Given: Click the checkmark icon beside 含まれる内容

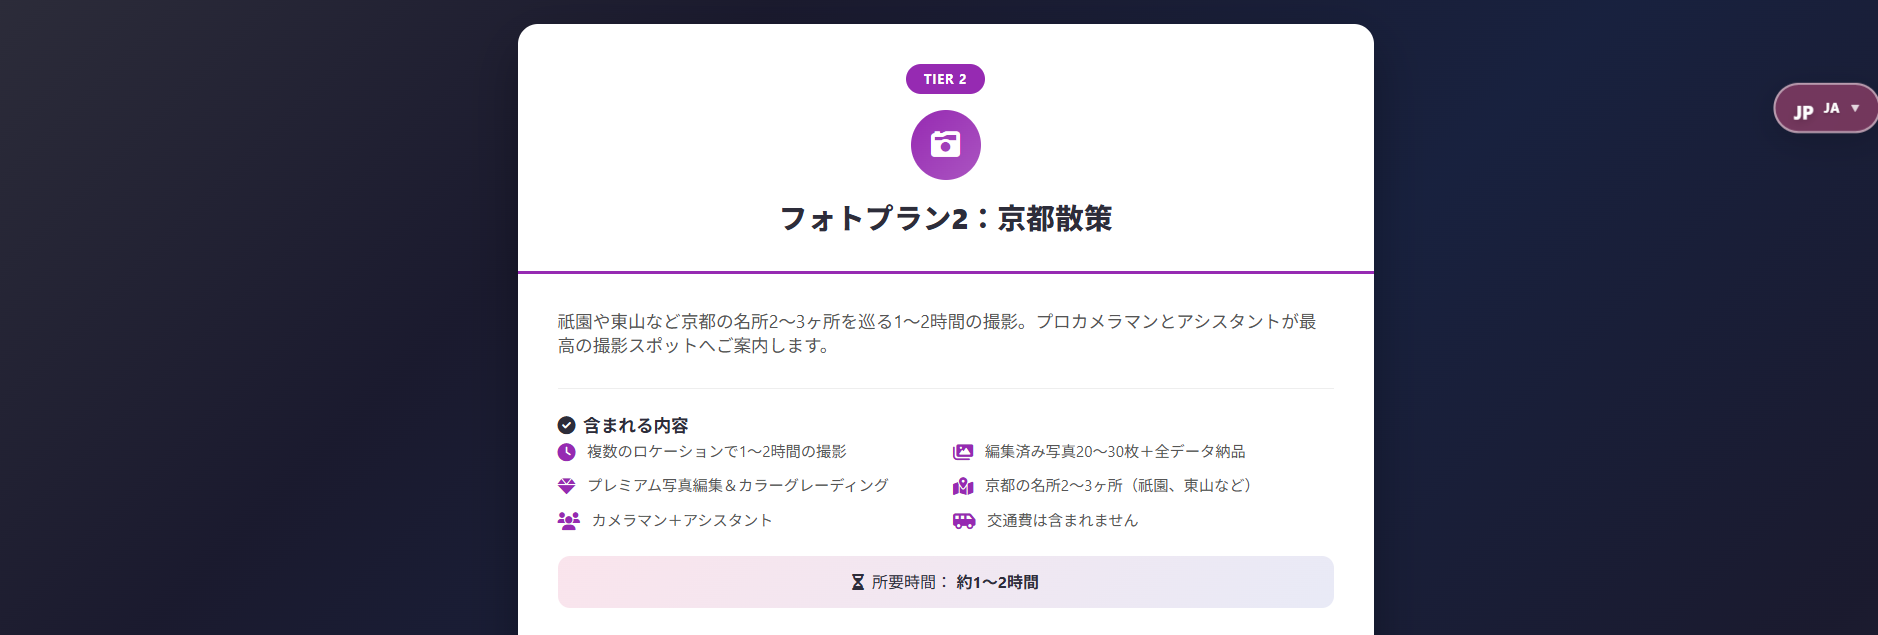Looking at the screenshot, I should click(566, 425).
